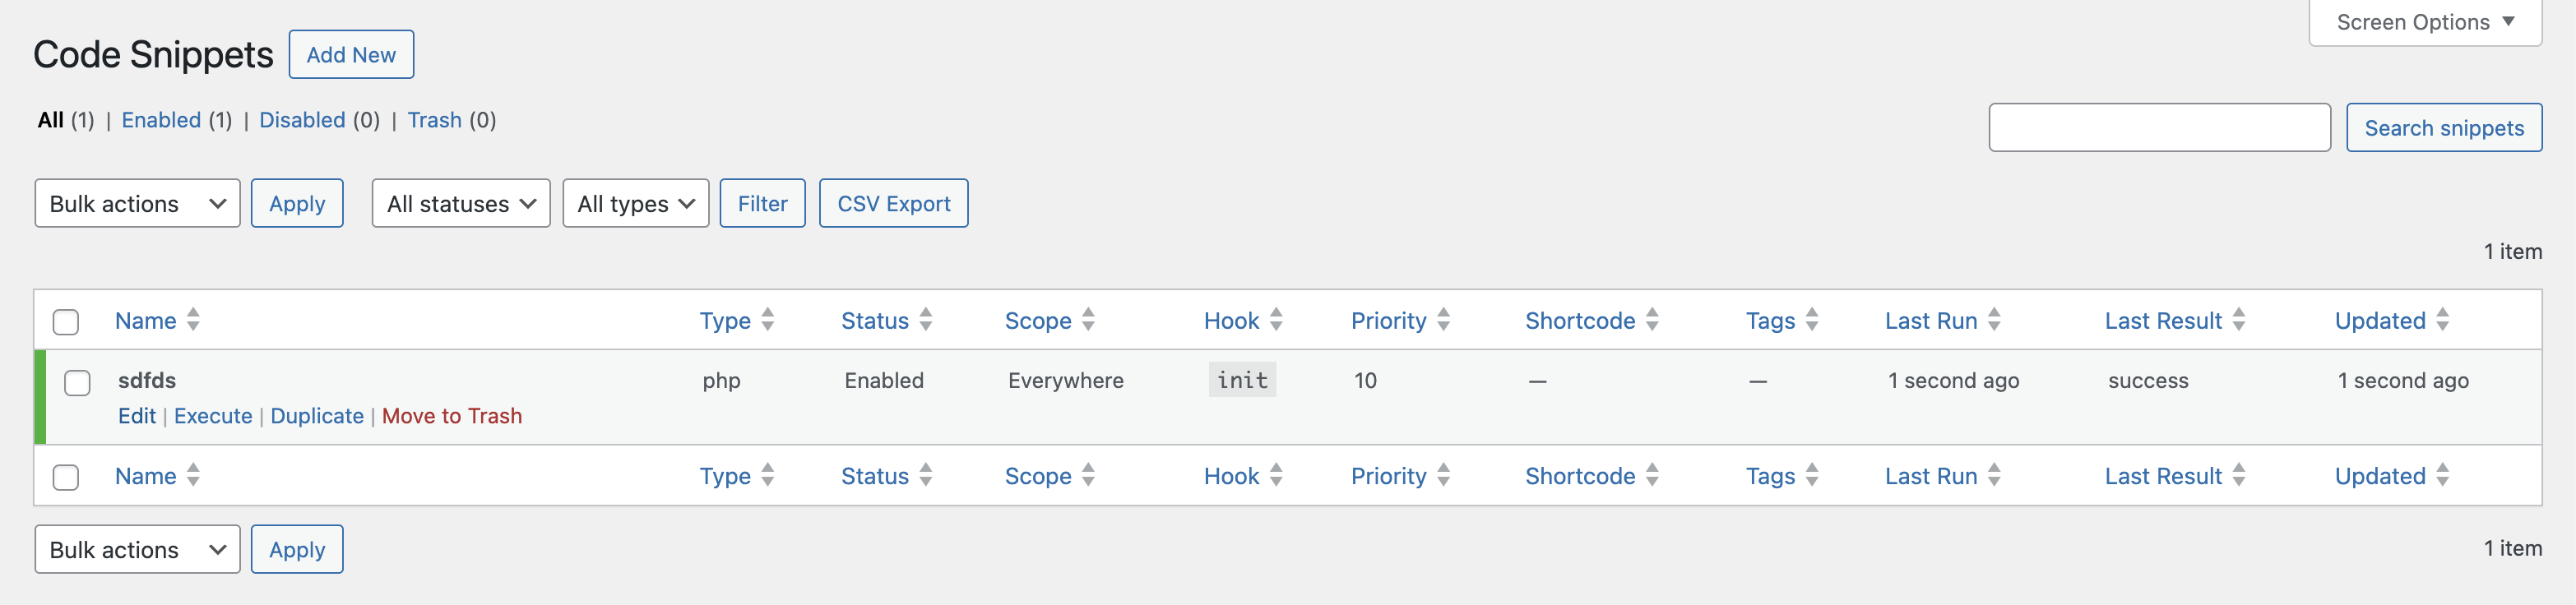The image size is (2576, 605).
Task: Export snippets via CSV Export
Action: pyautogui.click(x=893, y=203)
